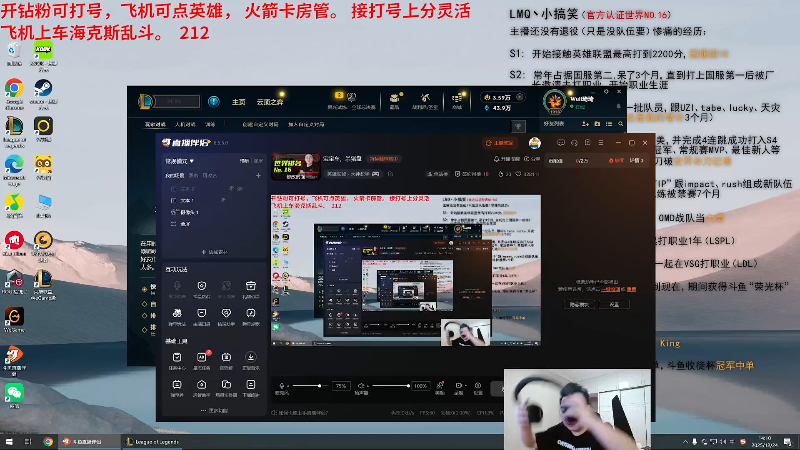Screen dimensions: 800x450
Task: Select the 训练 sub-tab in League client
Action: [x=210, y=124]
